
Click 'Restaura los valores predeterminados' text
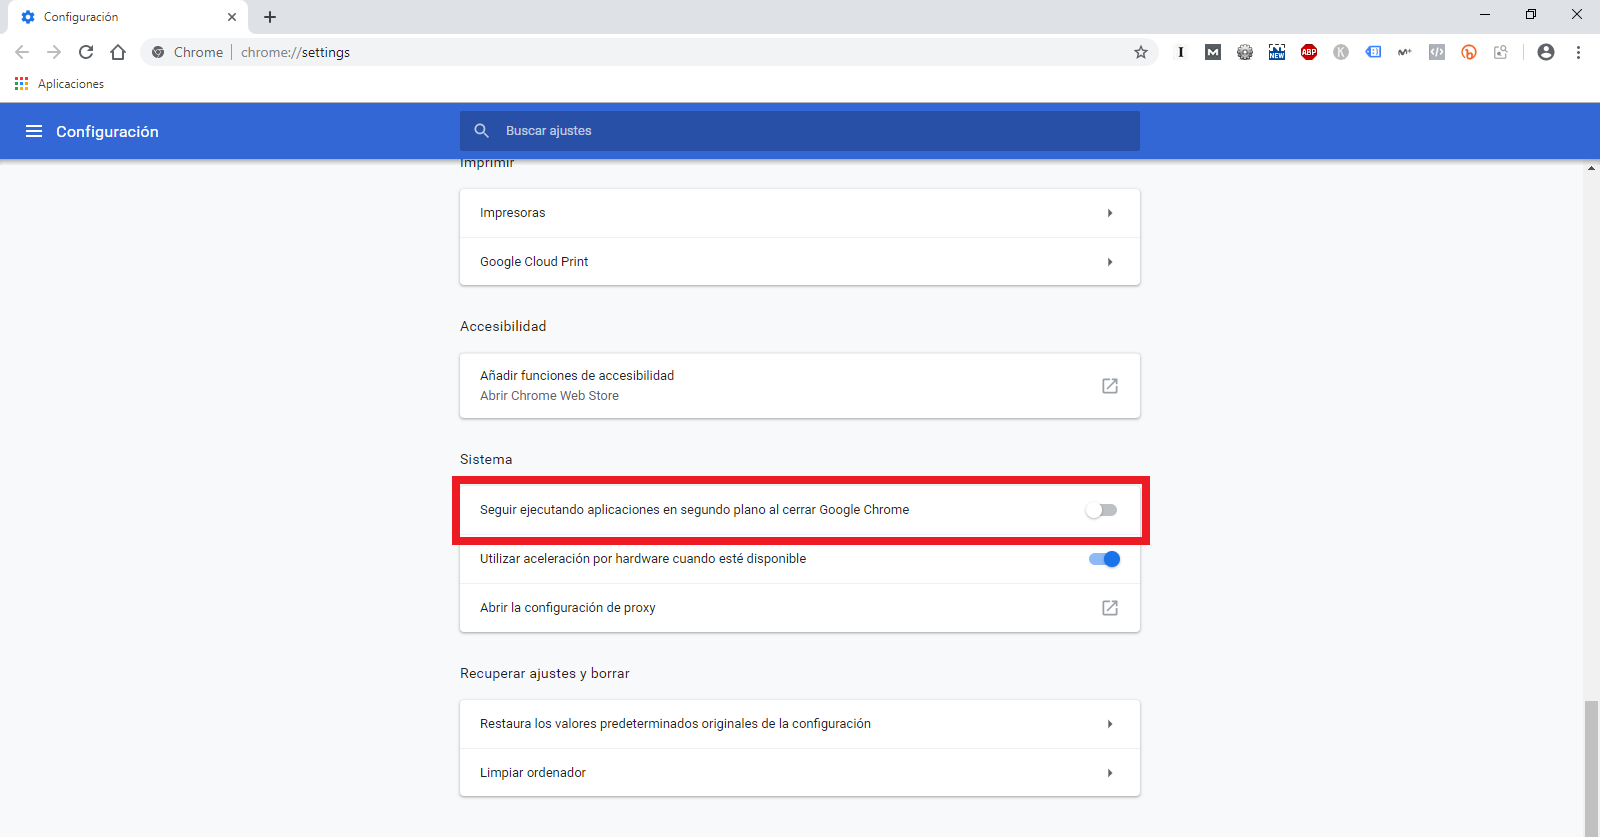pyautogui.click(x=675, y=724)
